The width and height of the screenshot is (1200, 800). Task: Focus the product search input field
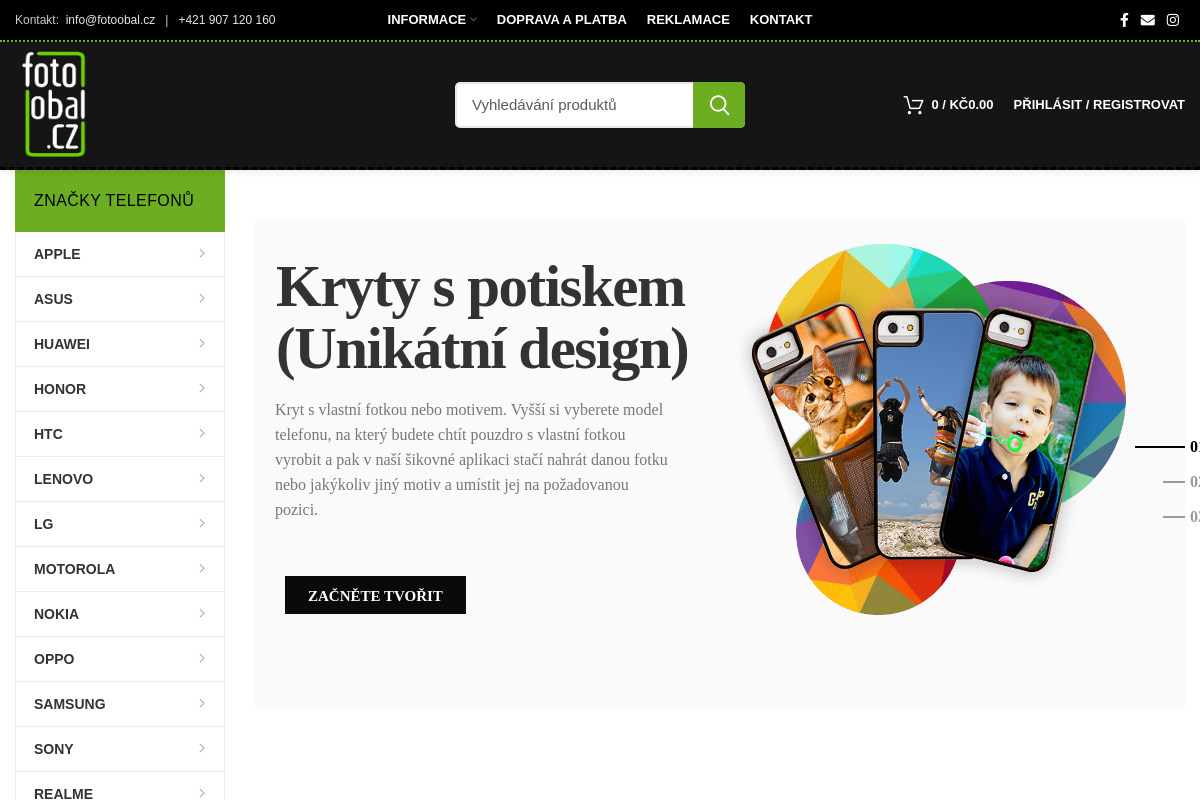(574, 105)
